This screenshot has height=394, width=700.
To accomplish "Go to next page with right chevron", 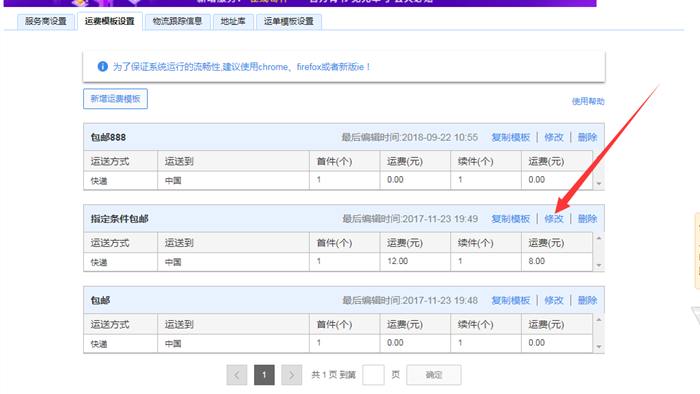I will (x=292, y=375).
